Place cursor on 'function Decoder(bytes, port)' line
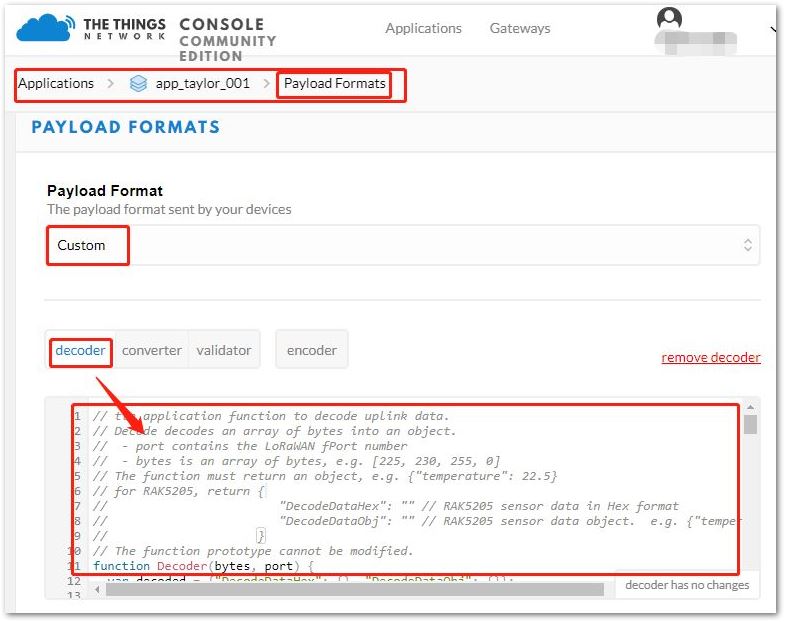Screen dimensions: 785x622 tap(203, 566)
